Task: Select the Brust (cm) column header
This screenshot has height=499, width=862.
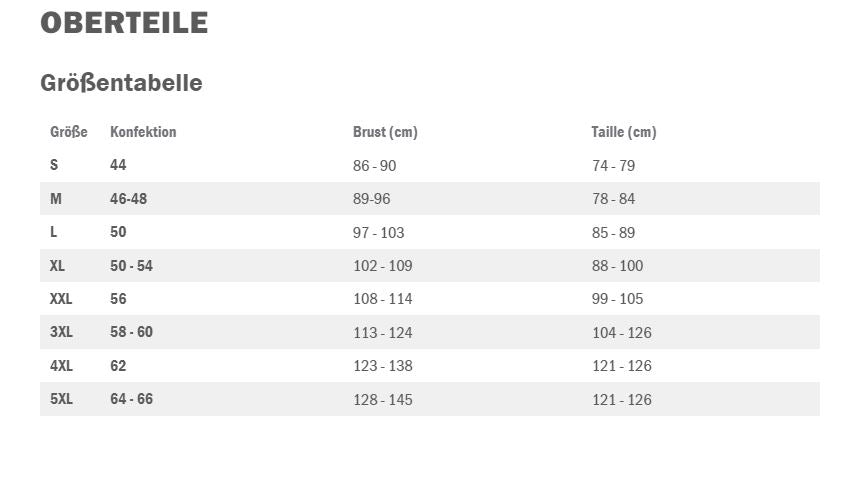Action: tap(385, 132)
